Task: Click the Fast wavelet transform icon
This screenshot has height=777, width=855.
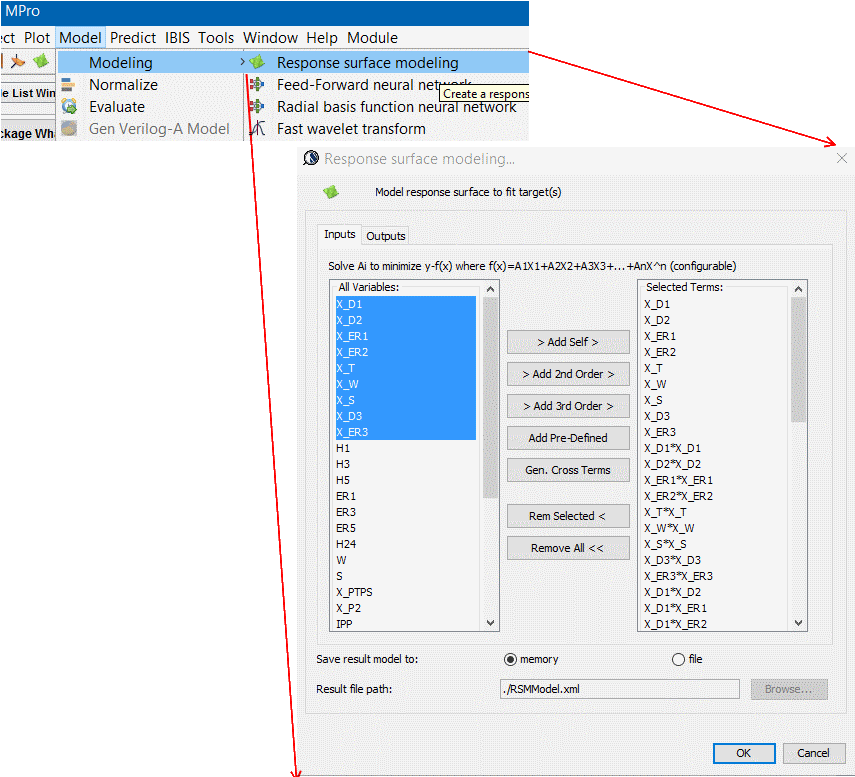Action: coord(258,129)
